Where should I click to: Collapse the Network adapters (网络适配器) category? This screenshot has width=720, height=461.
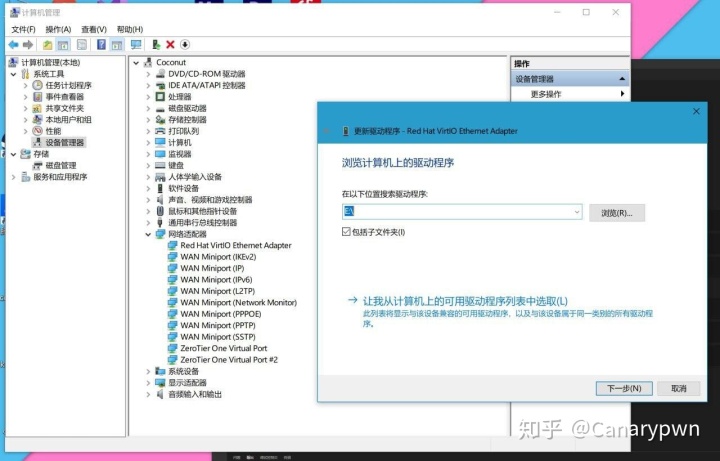148,234
